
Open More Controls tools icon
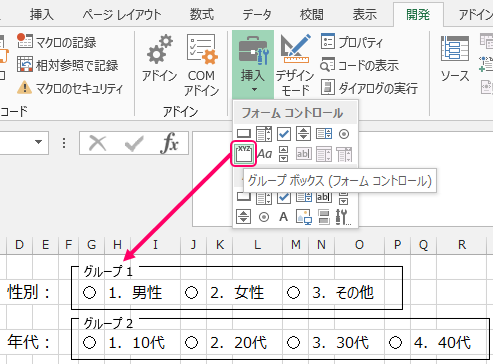click(x=343, y=217)
